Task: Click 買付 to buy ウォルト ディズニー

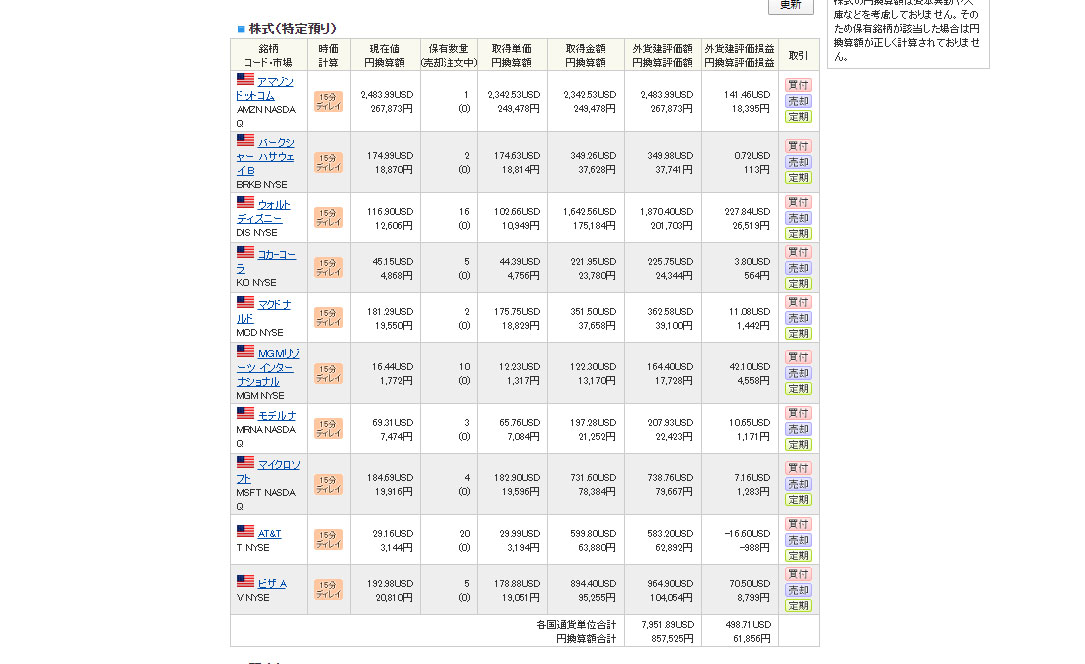Action: [798, 202]
